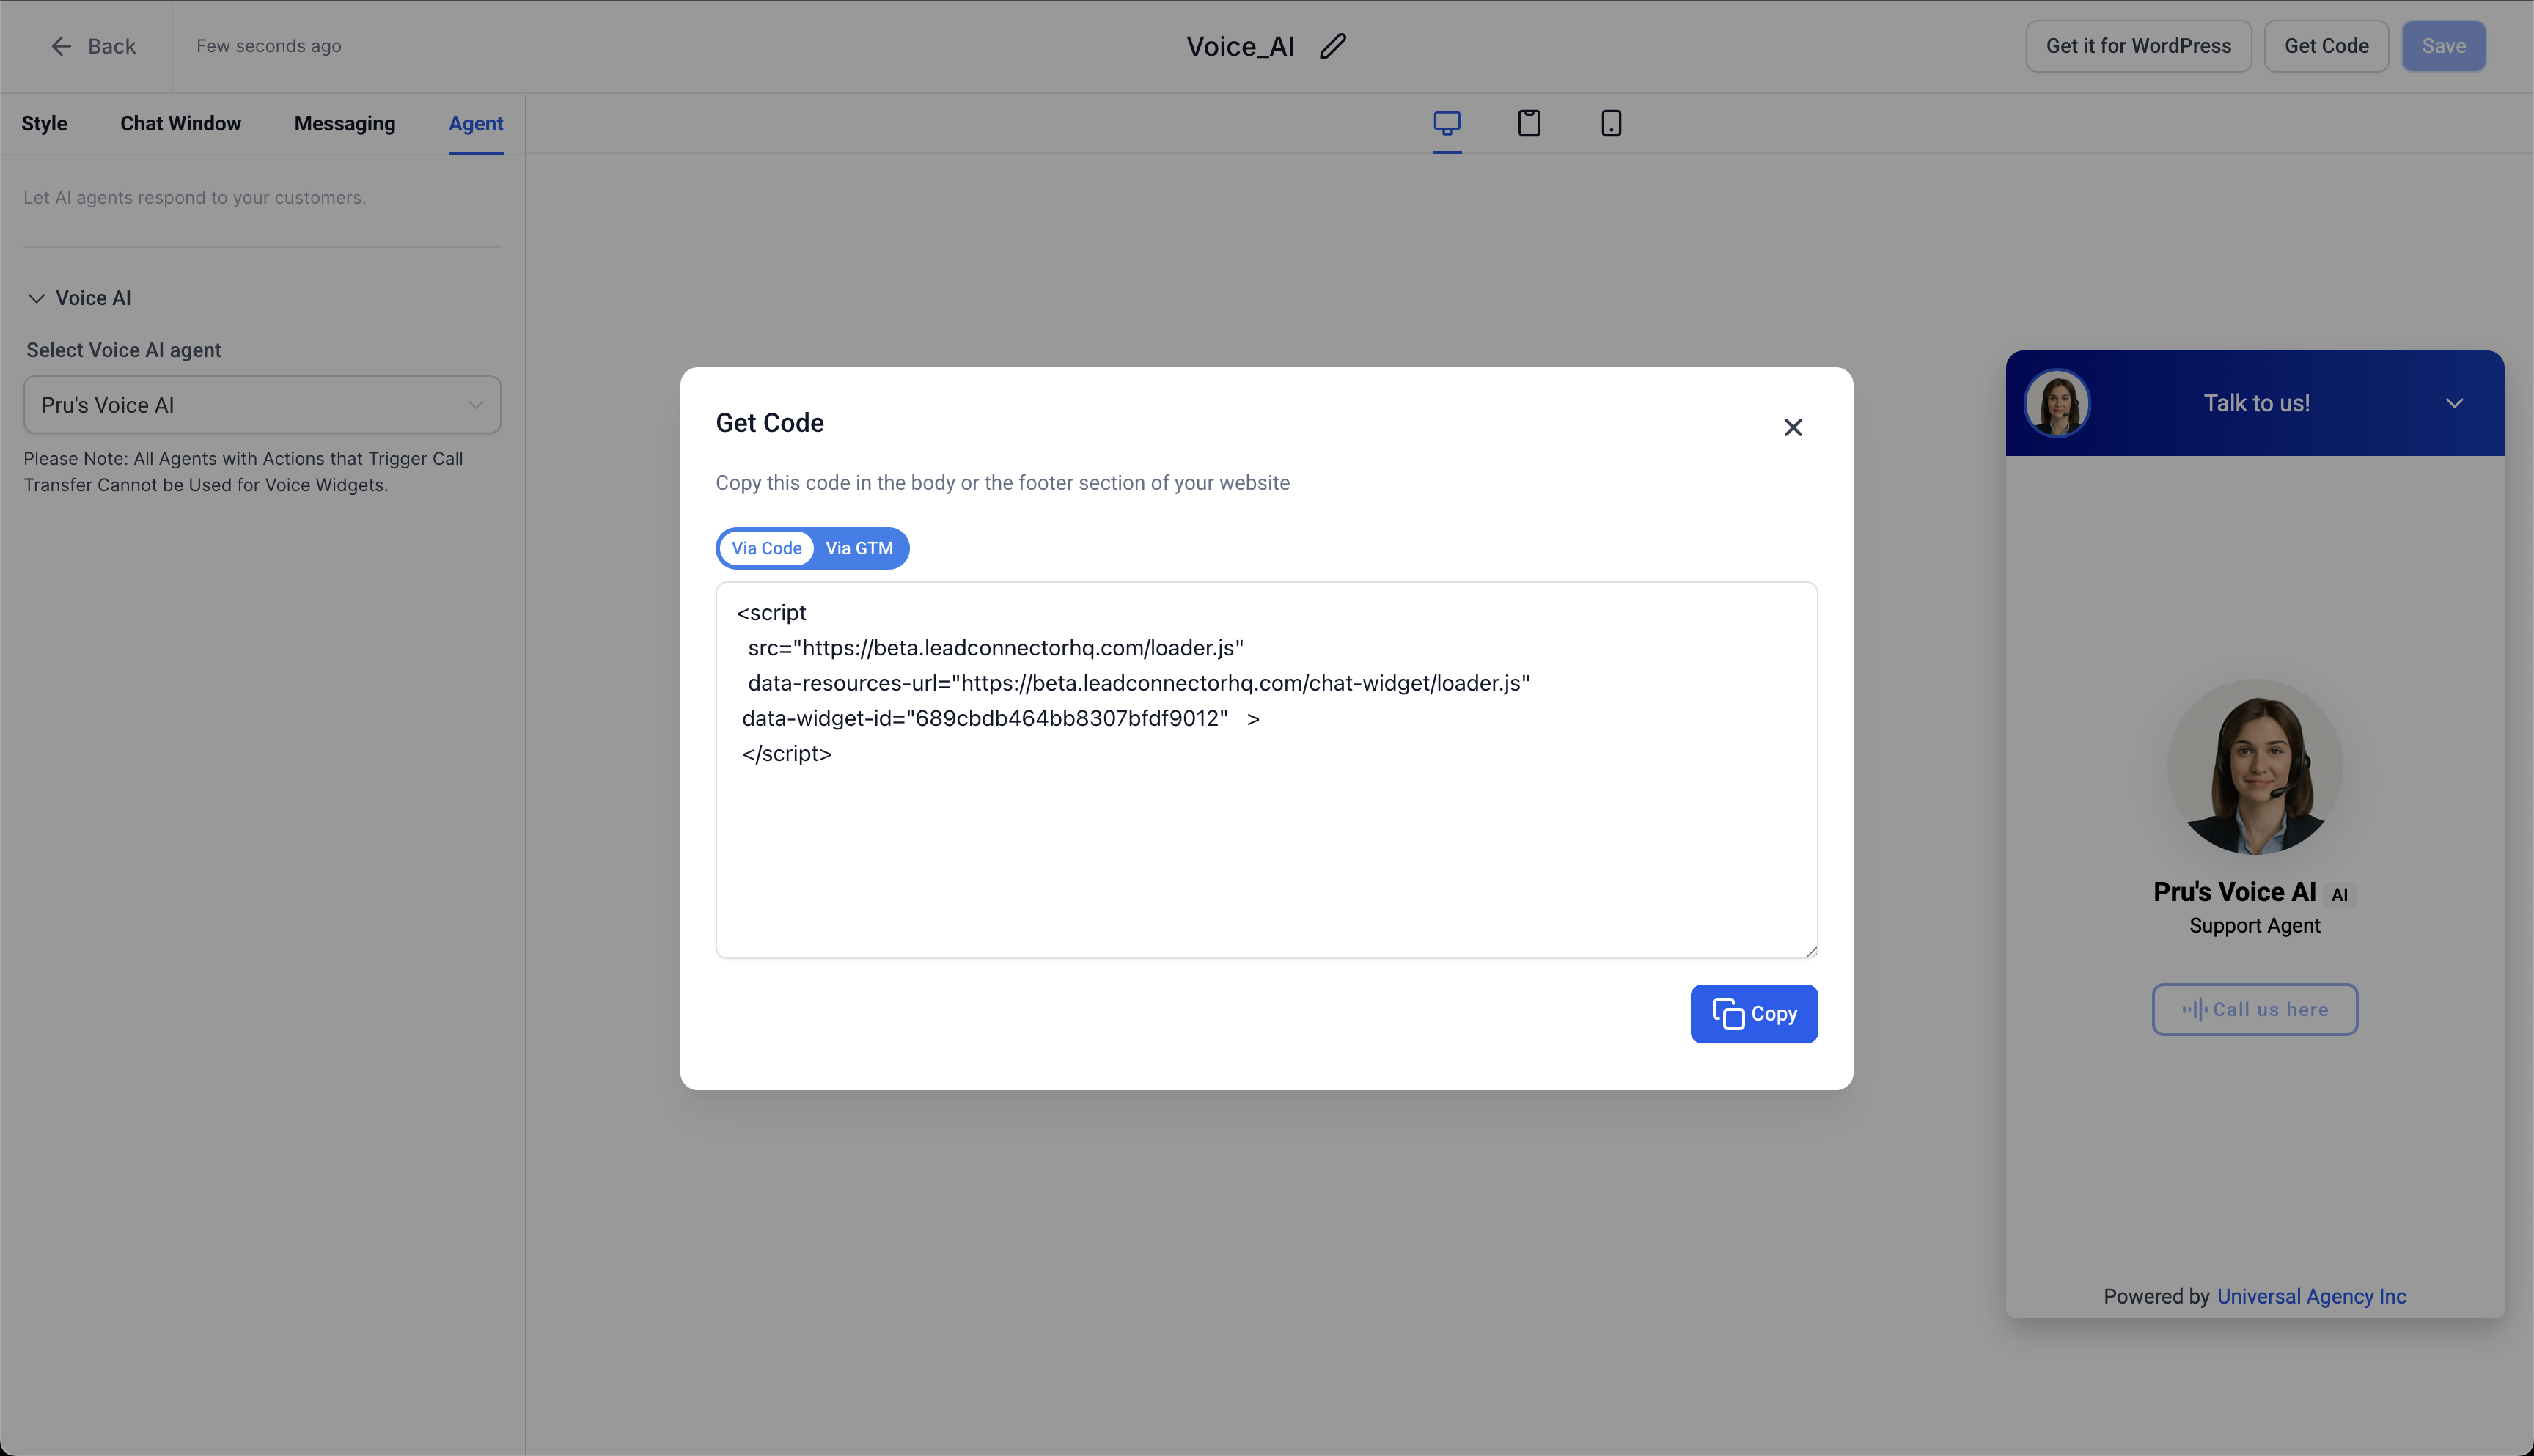This screenshot has width=2534, height=1456.
Task: Click the pencil icon to rename Voice_AI
Action: (x=1333, y=46)
